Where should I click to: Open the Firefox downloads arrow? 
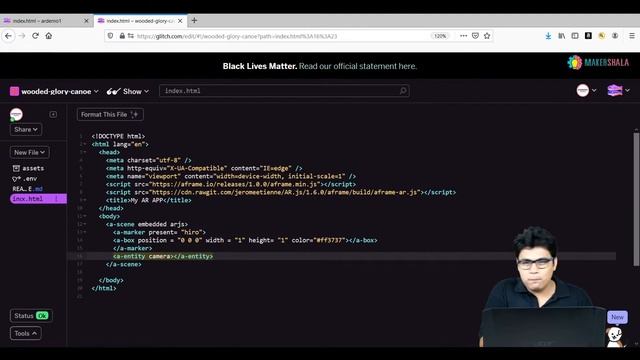coord(548,36)
